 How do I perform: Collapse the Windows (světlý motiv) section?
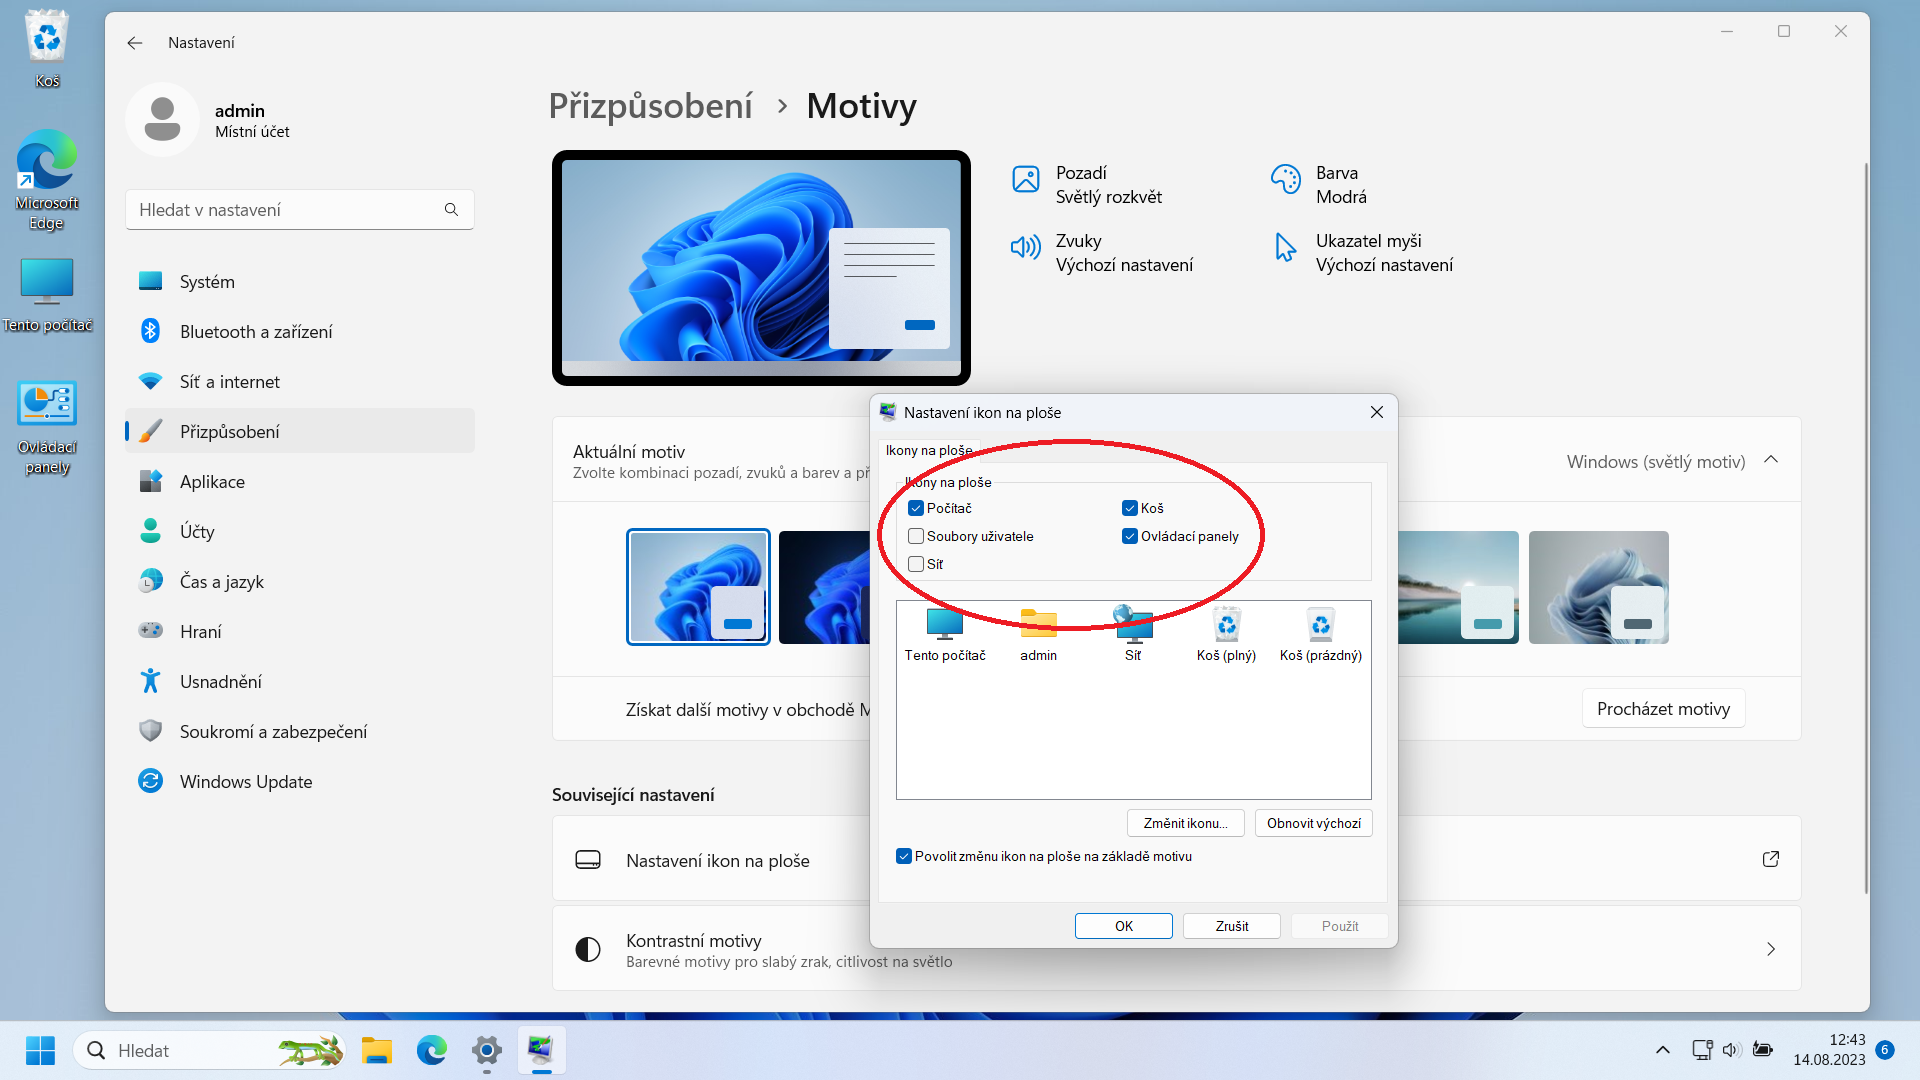[x=1771, y=460]
